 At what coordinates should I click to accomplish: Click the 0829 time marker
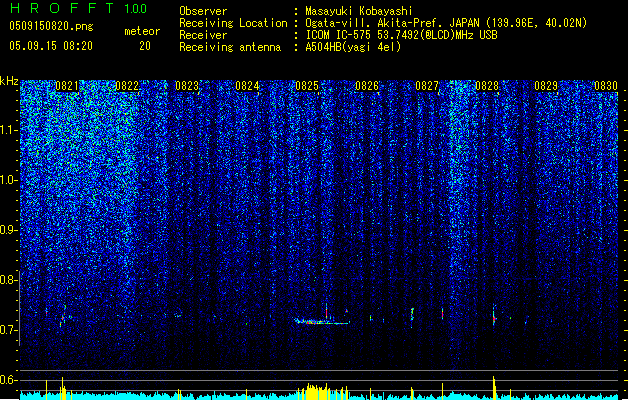546,86
